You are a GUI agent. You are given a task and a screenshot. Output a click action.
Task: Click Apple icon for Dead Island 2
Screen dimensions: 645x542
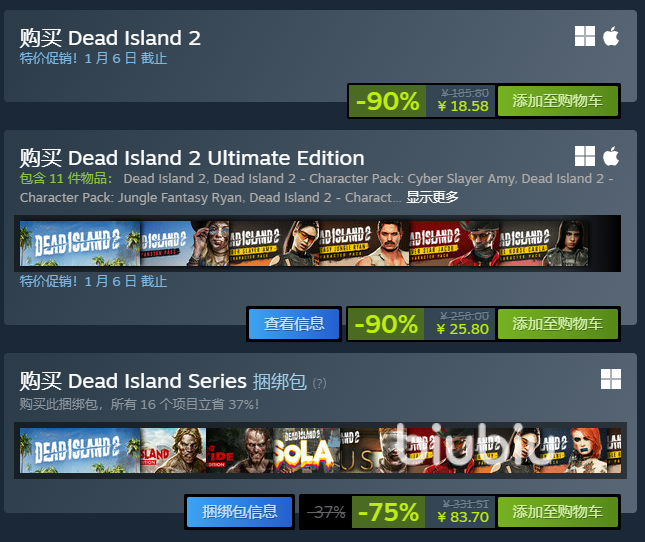611,36
